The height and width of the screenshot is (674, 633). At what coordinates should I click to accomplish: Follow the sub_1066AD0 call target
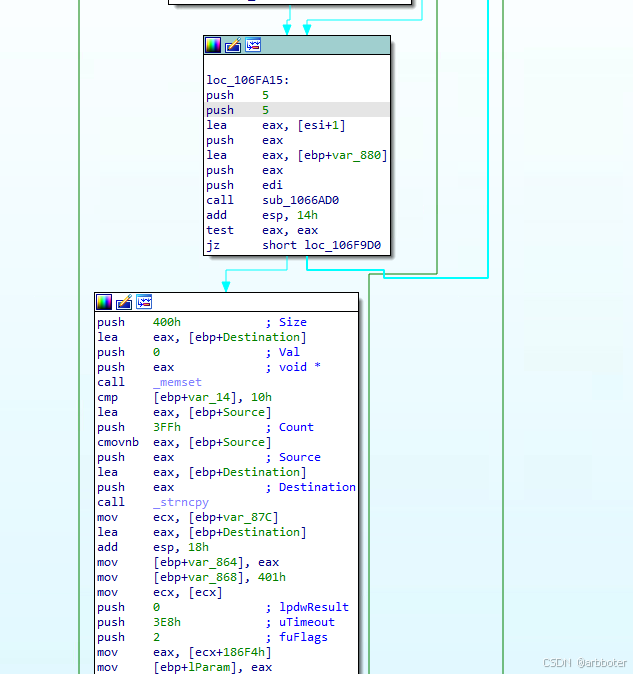click(x=300, y=200)
